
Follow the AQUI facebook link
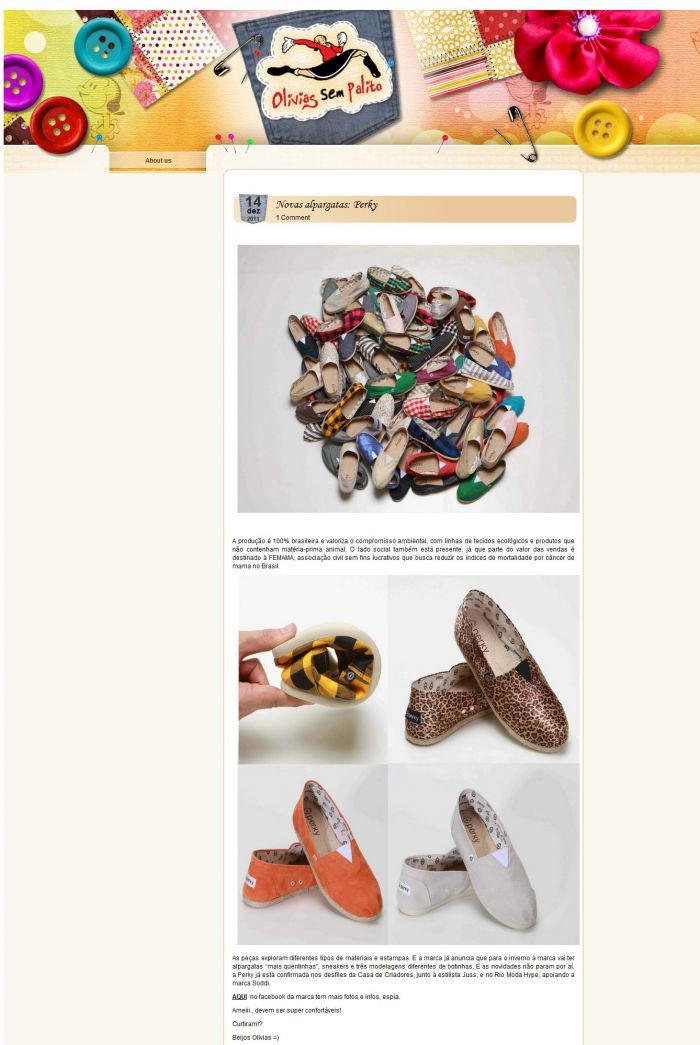(239, 997)
